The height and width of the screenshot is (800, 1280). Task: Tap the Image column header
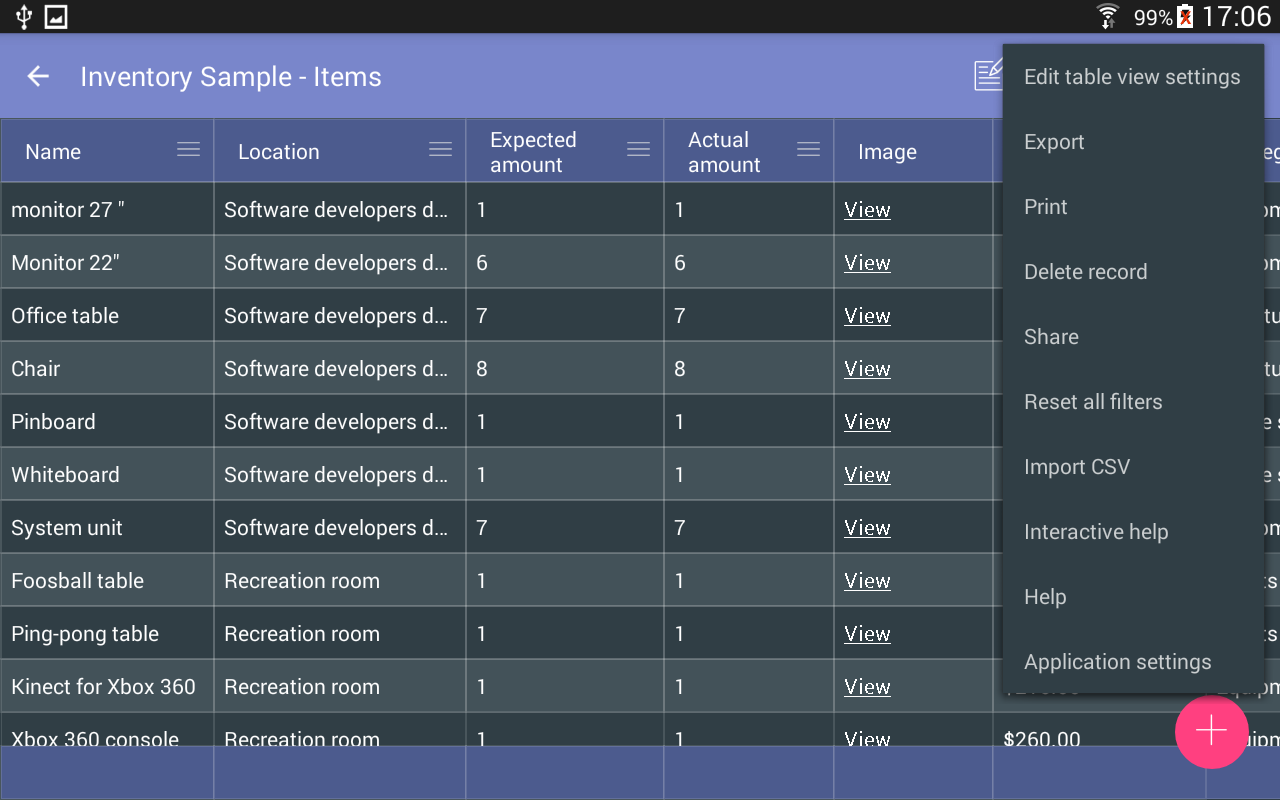(x=913, y=151)
